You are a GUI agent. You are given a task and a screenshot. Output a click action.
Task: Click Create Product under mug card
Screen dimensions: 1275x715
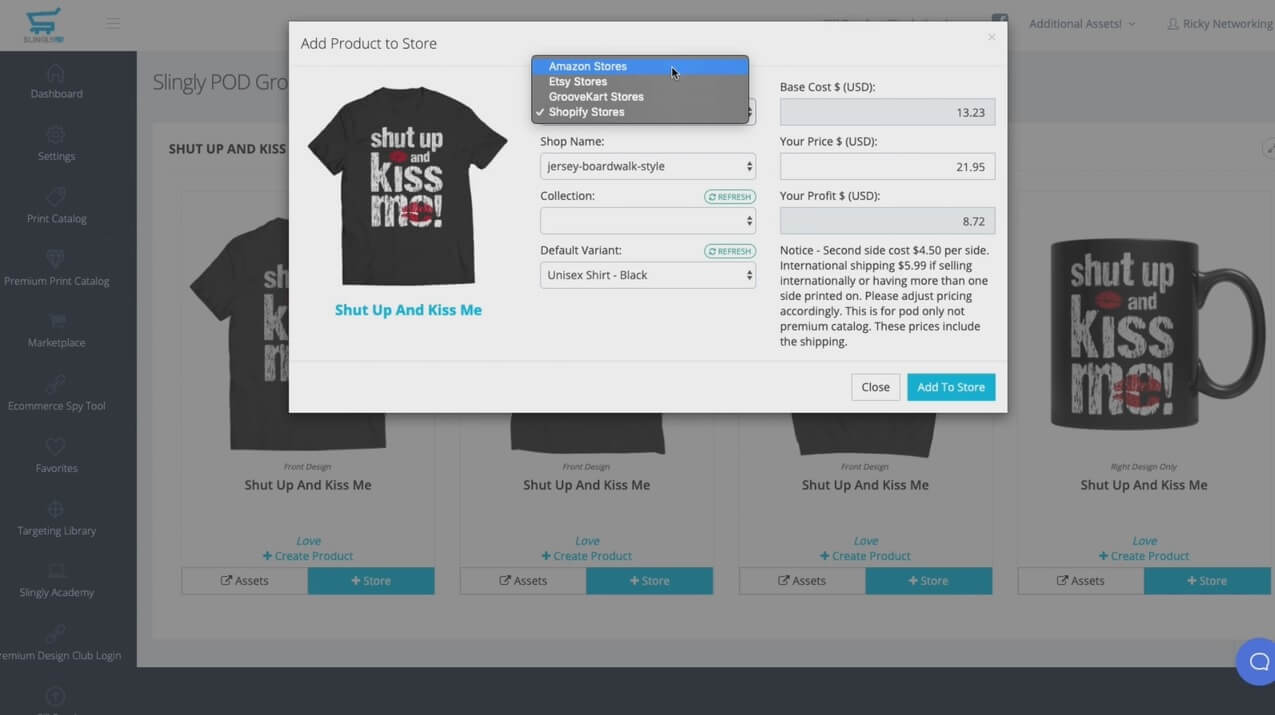[1144, 556]
